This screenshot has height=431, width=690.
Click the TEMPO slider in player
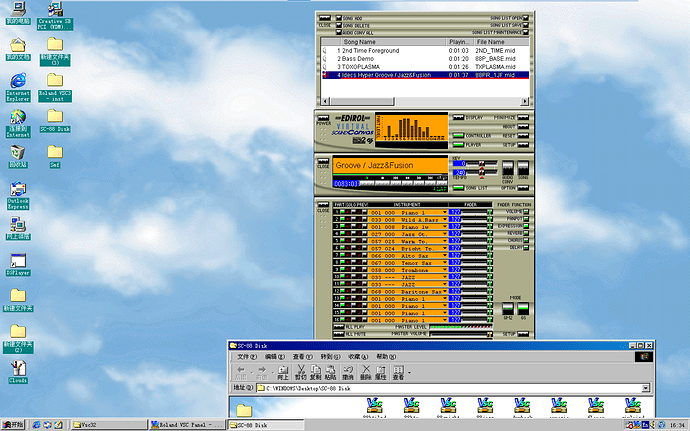[x=481, y=173]
